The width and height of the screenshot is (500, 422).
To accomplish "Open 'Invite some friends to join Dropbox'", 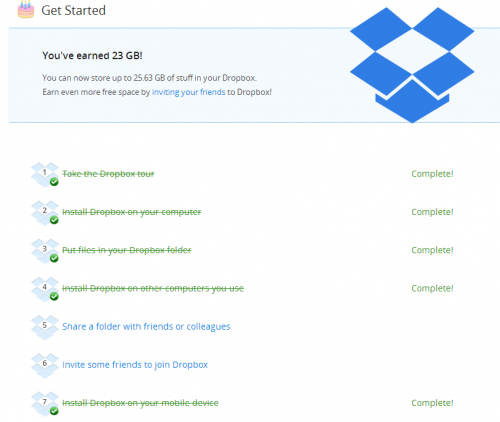I will tap(135, 365).
